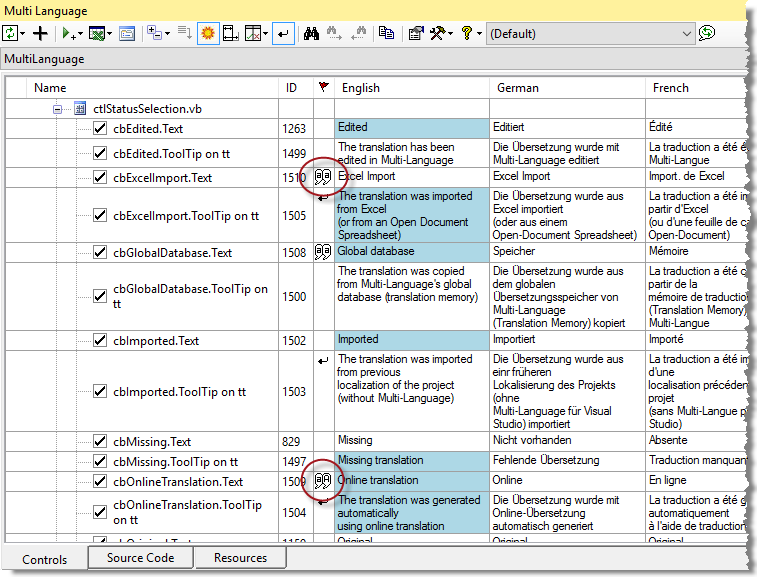Click the column-width fit icon in toolbar
757x577 pixels.
click(231, 33)
